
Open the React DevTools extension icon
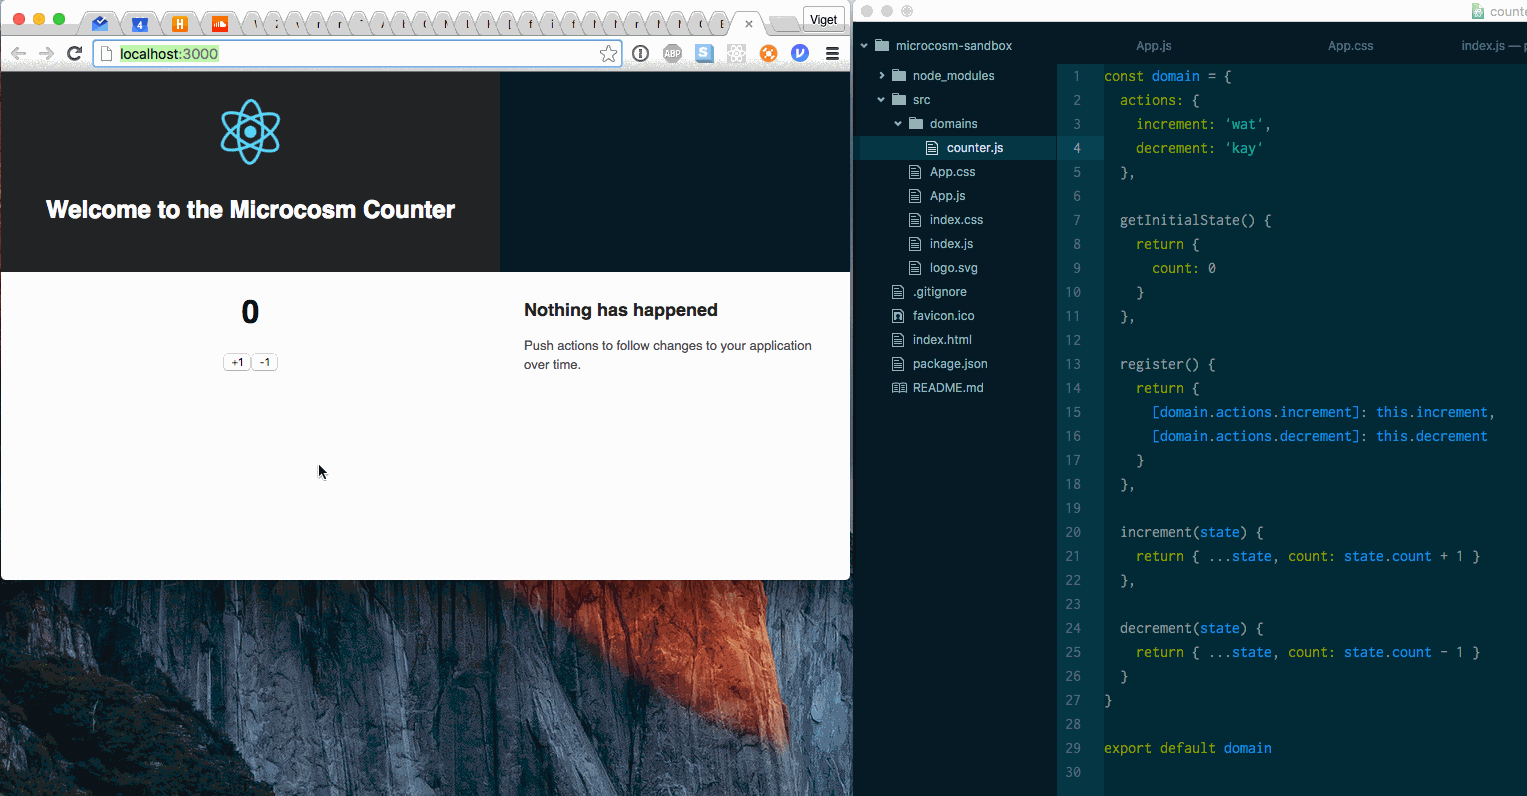(736, 54)
